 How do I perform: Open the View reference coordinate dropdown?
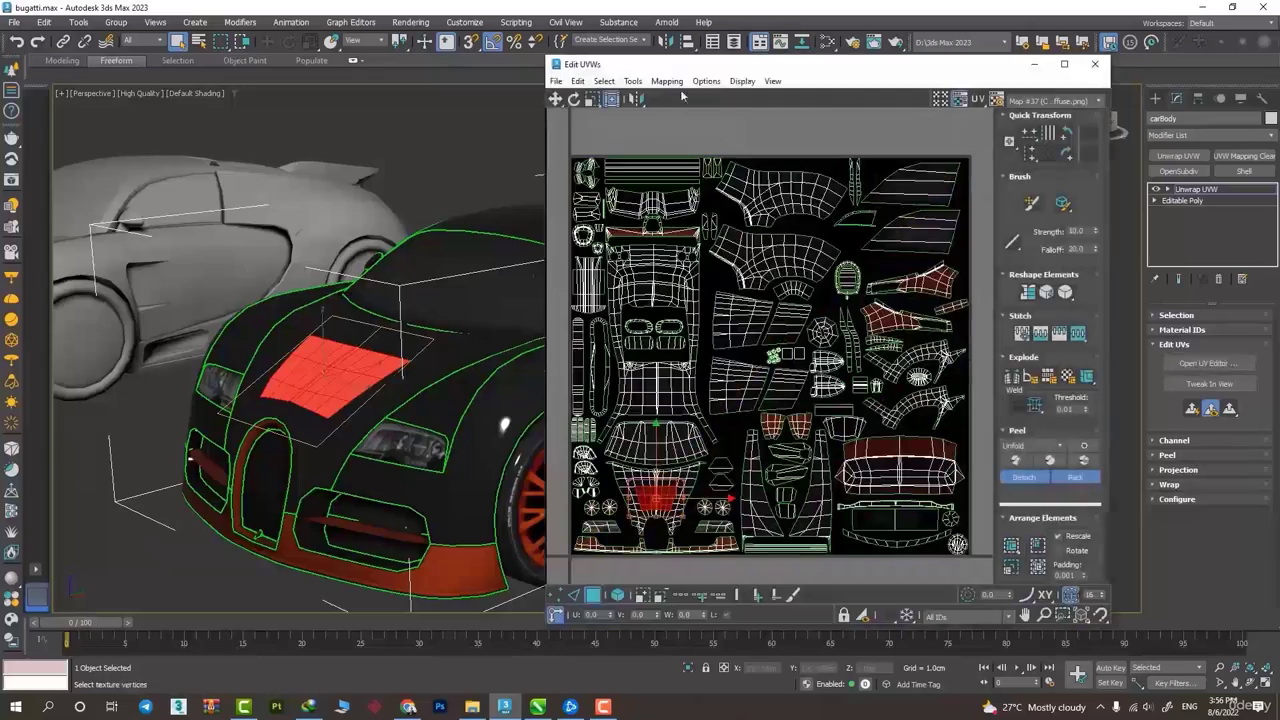(x=365, y=41)
